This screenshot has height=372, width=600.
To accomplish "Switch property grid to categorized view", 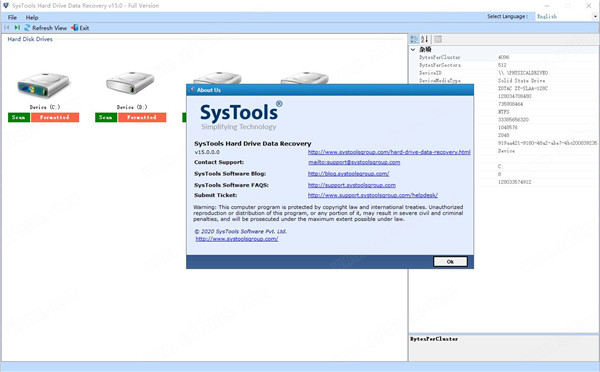I will coord(414,39).
